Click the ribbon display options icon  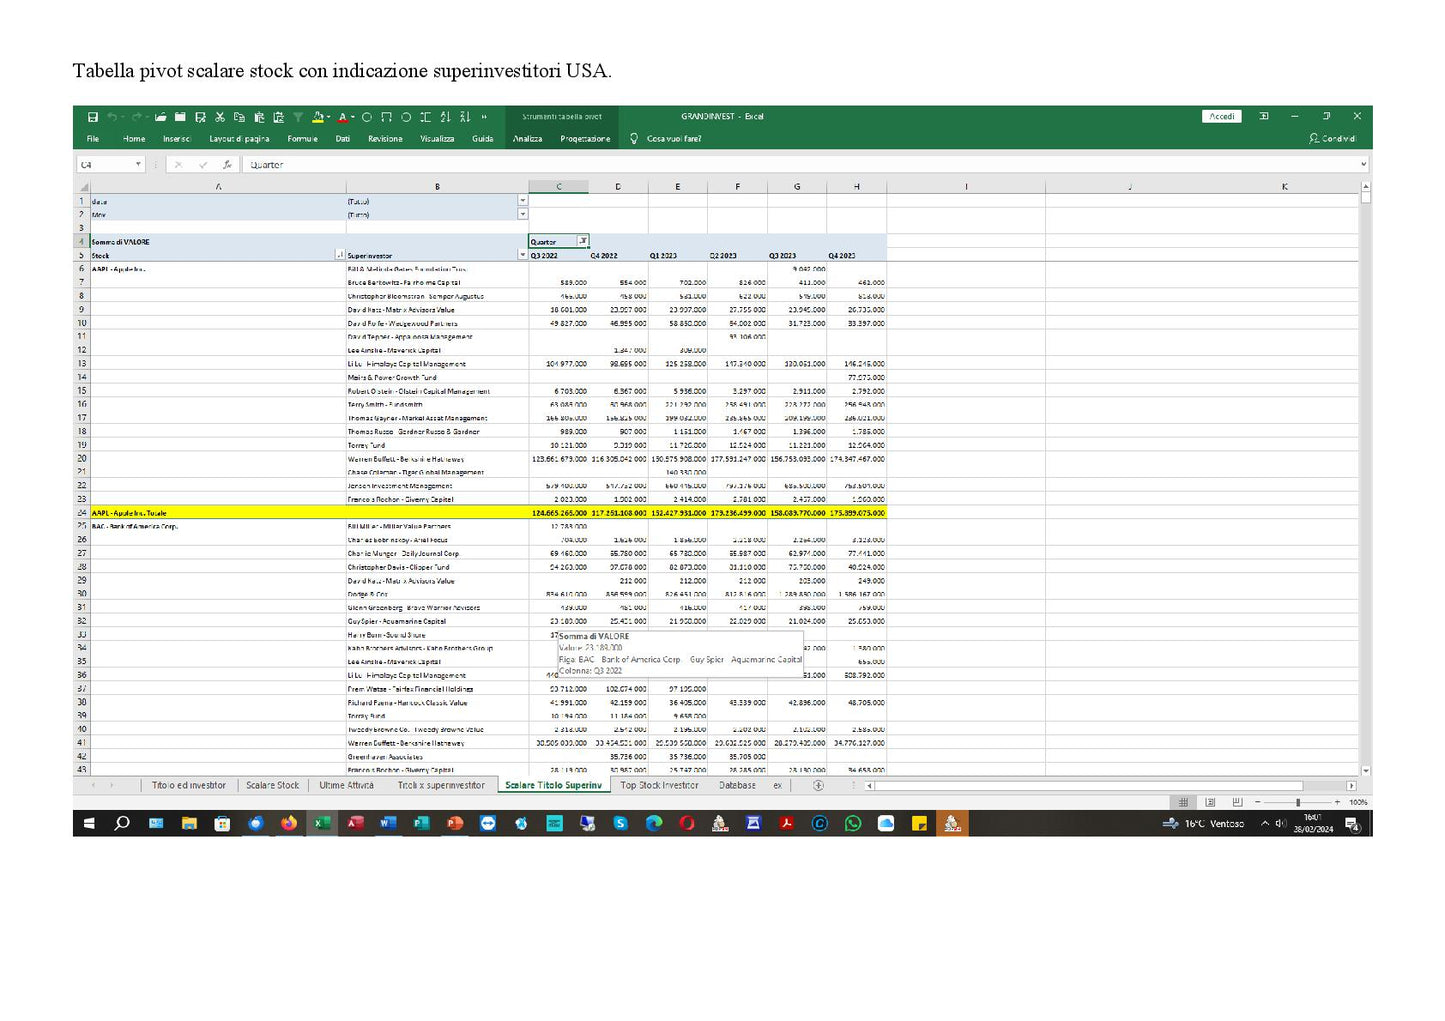coord(1264,116)
